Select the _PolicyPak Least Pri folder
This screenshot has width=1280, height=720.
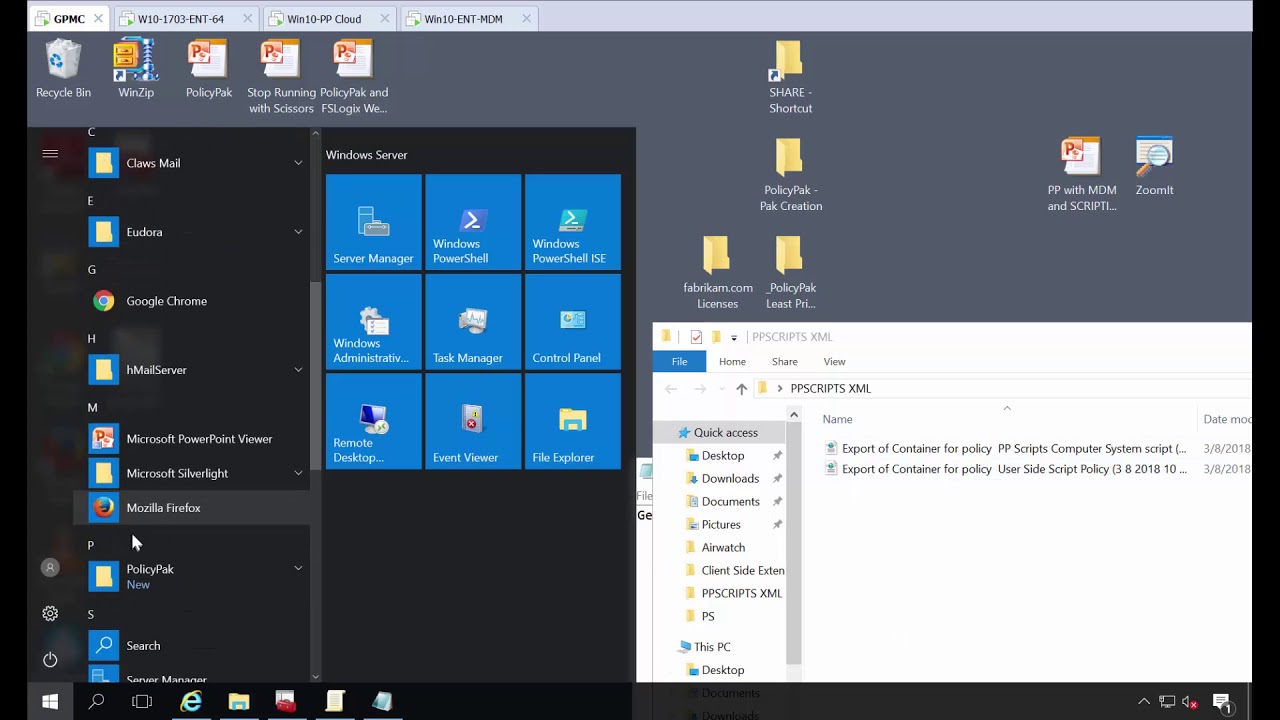coord(790,272)
